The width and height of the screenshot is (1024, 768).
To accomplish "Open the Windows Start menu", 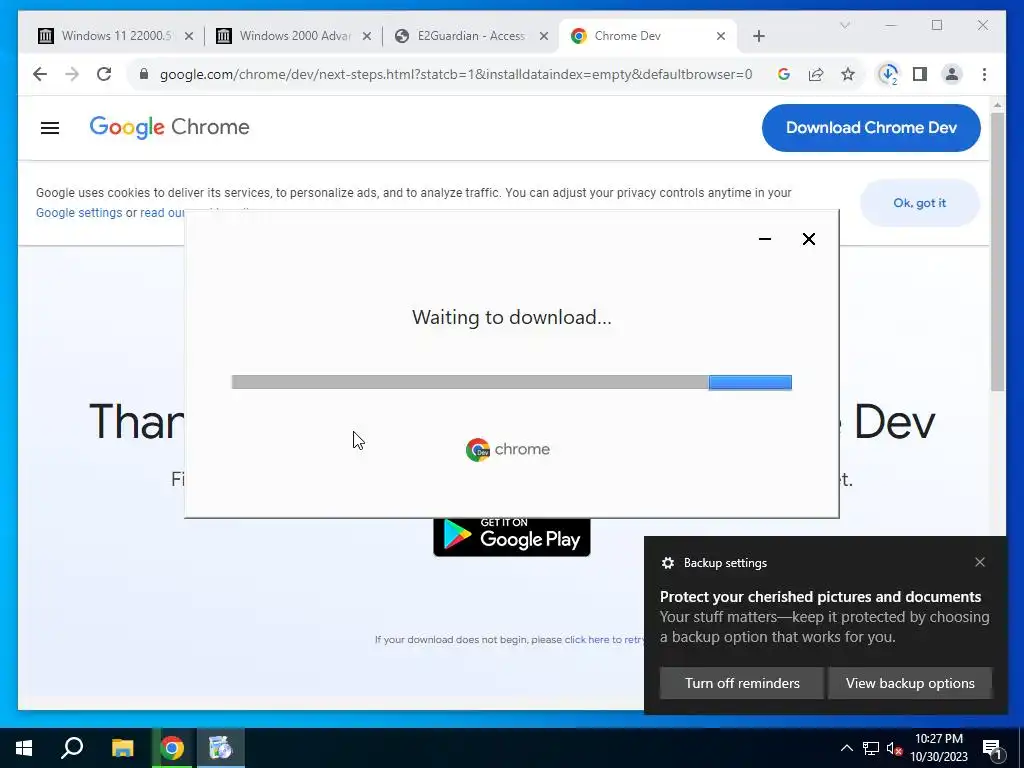I will (24, 748).
